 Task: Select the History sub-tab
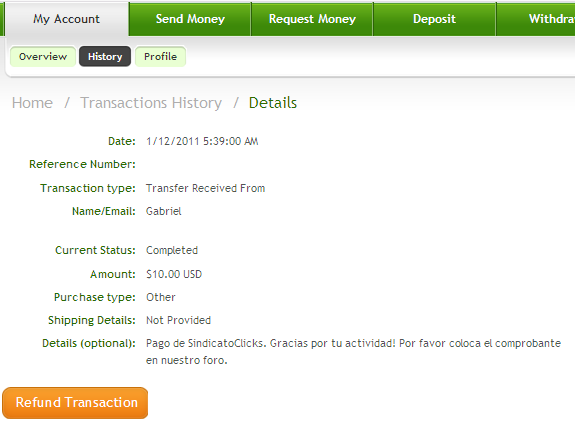105,56
